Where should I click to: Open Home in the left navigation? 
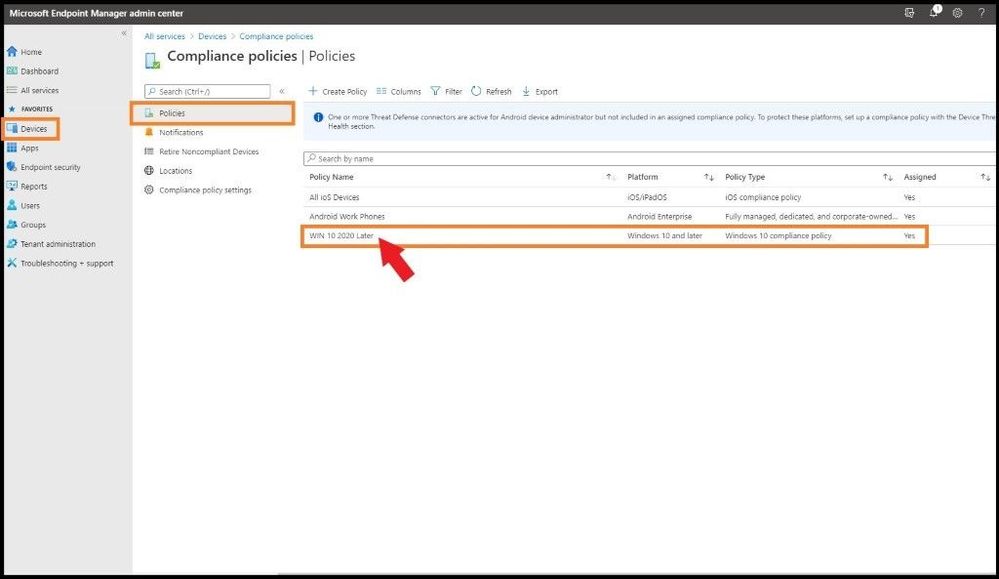click(x=24, y=52)
